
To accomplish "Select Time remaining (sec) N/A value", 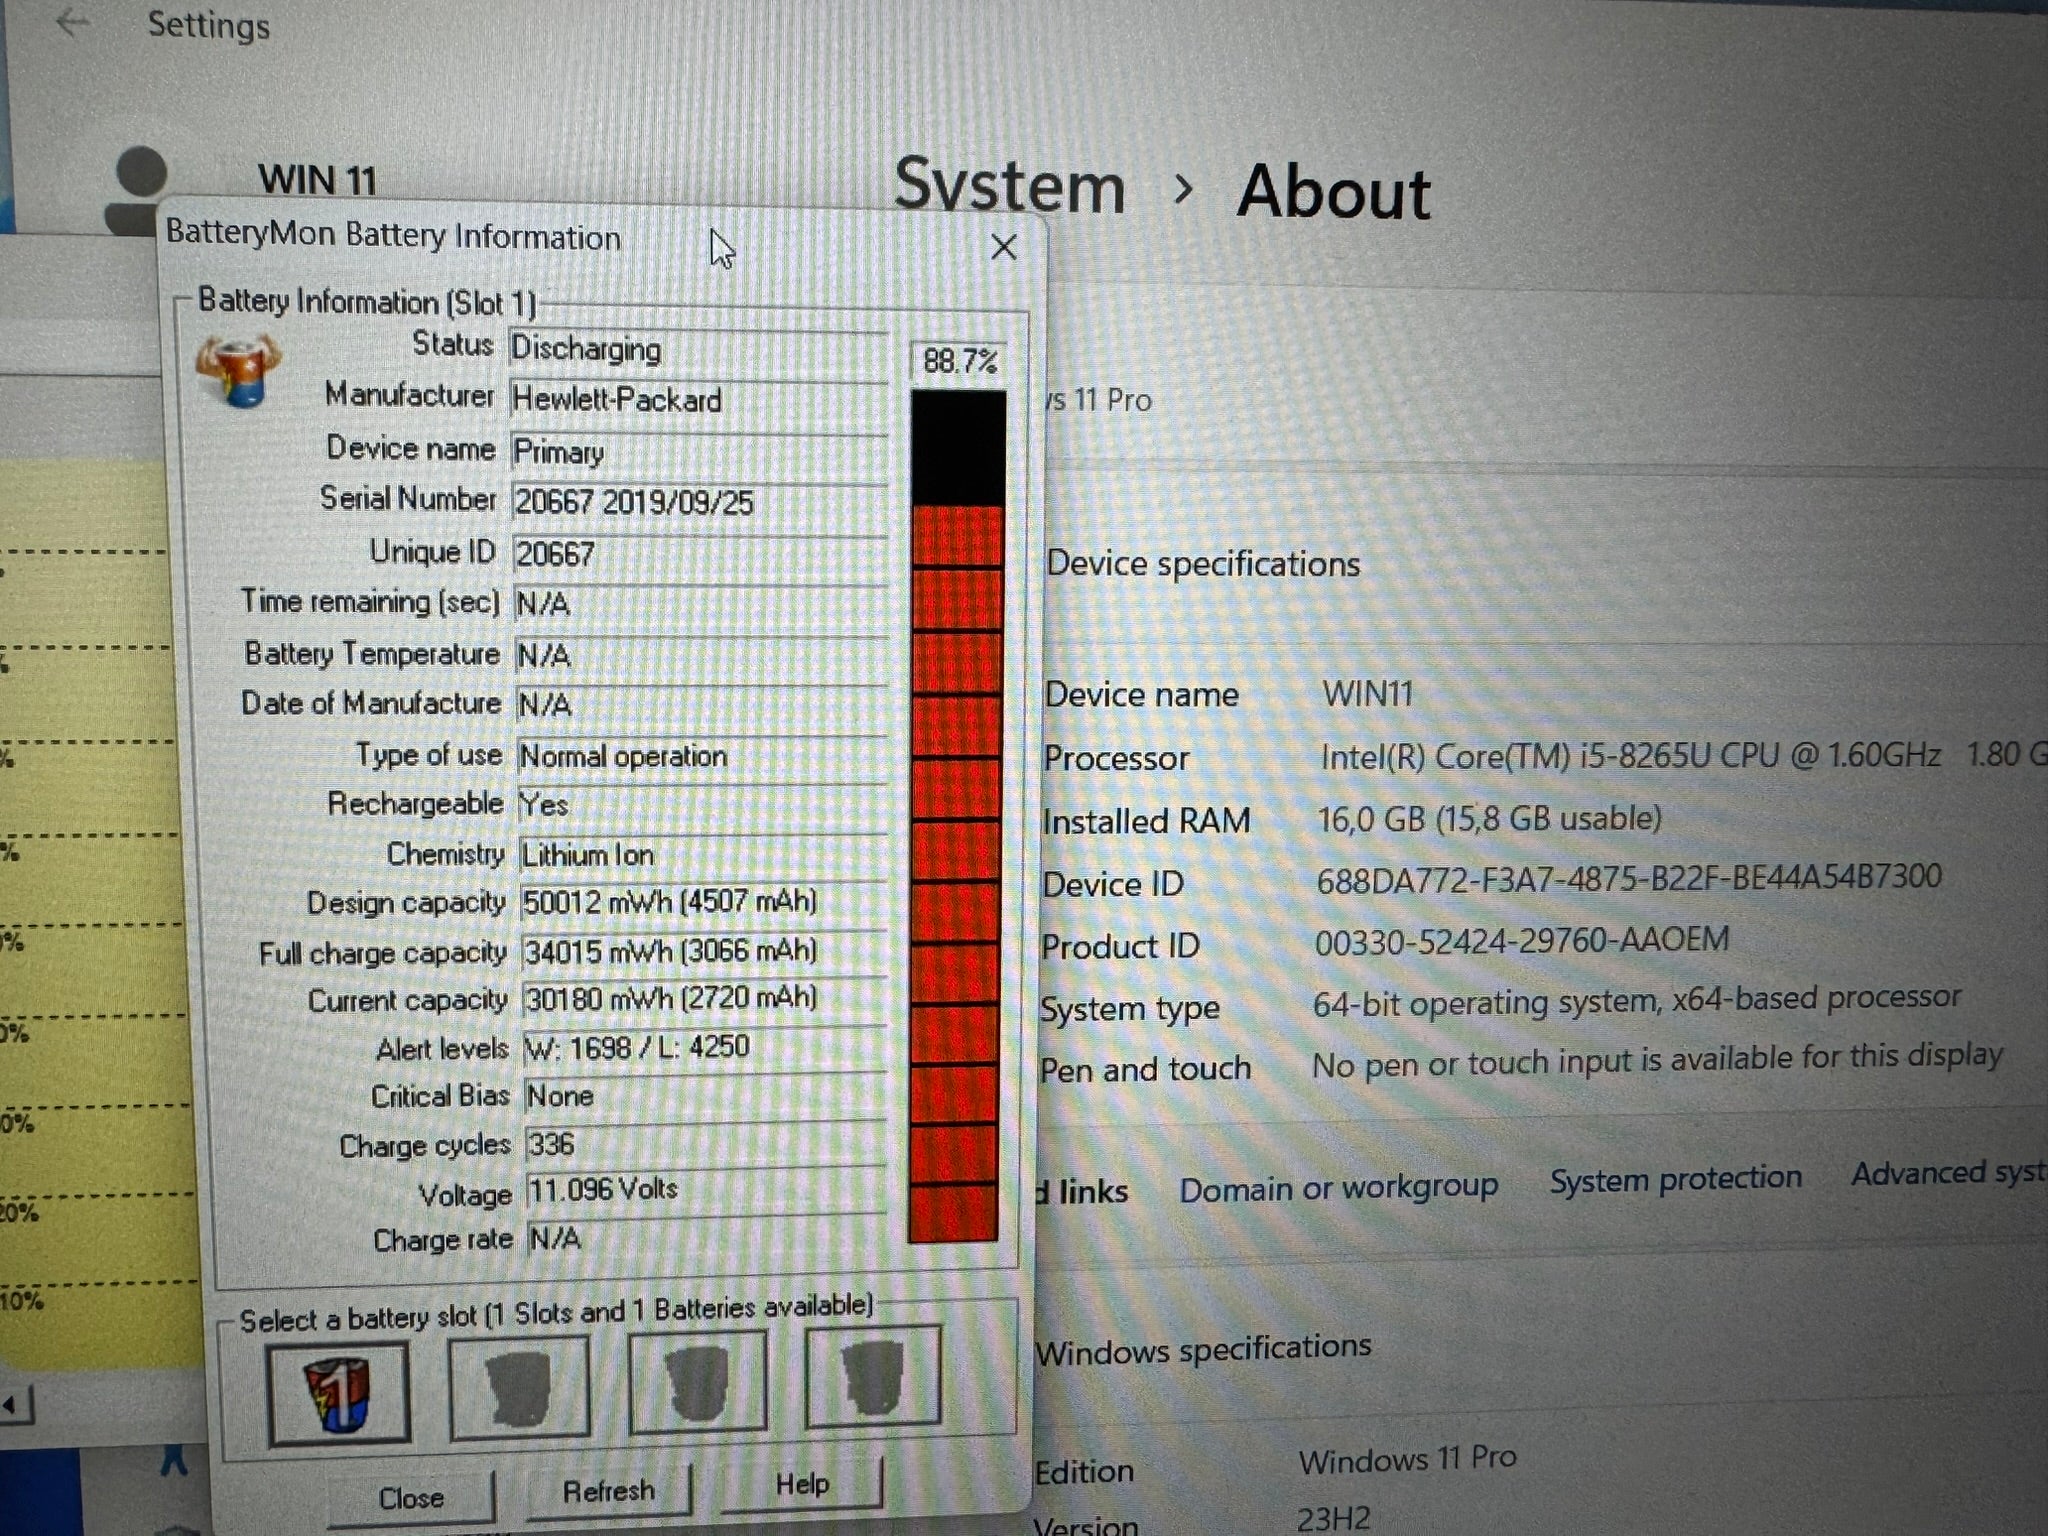I will click(701, 604).
